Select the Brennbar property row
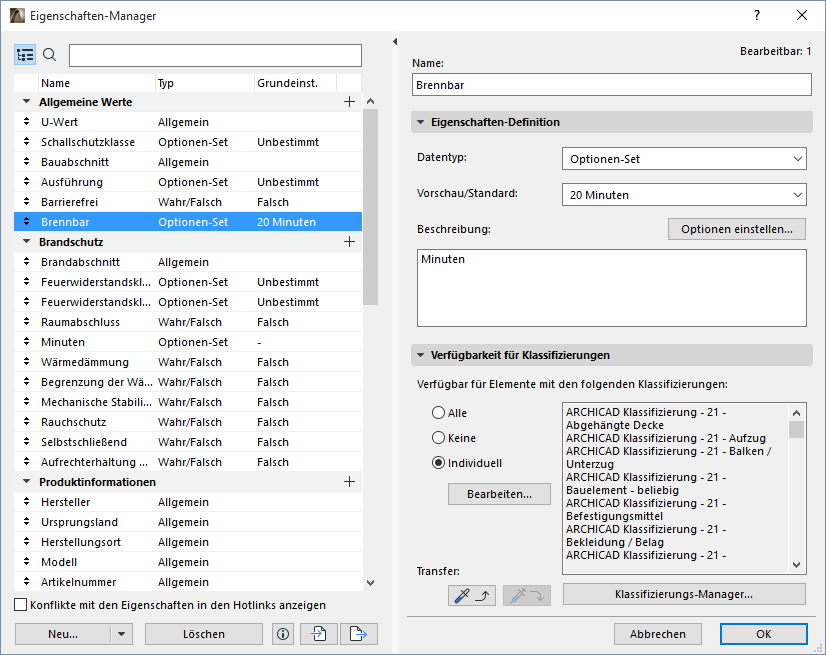The width and height of the screenshot is (826, 655). pos(188,222)
